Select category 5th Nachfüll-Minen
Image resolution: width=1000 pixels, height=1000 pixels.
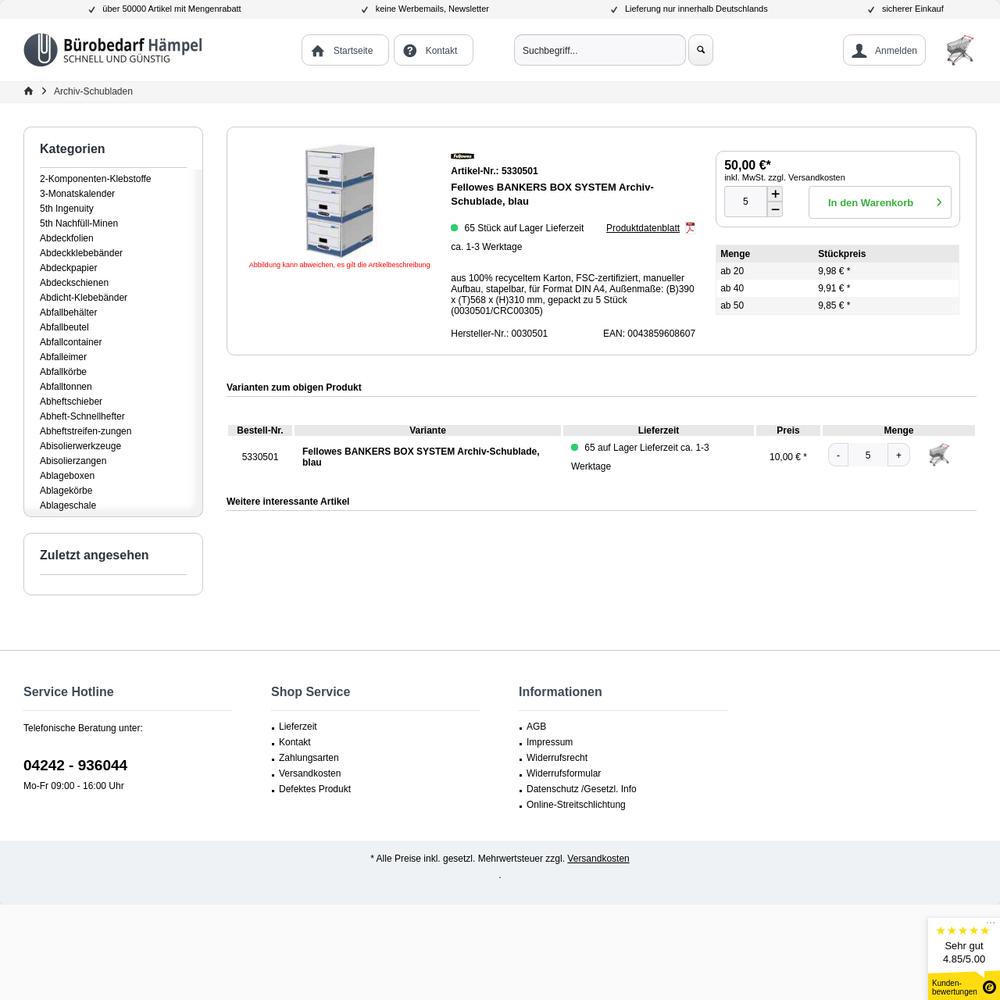point(79,223)
